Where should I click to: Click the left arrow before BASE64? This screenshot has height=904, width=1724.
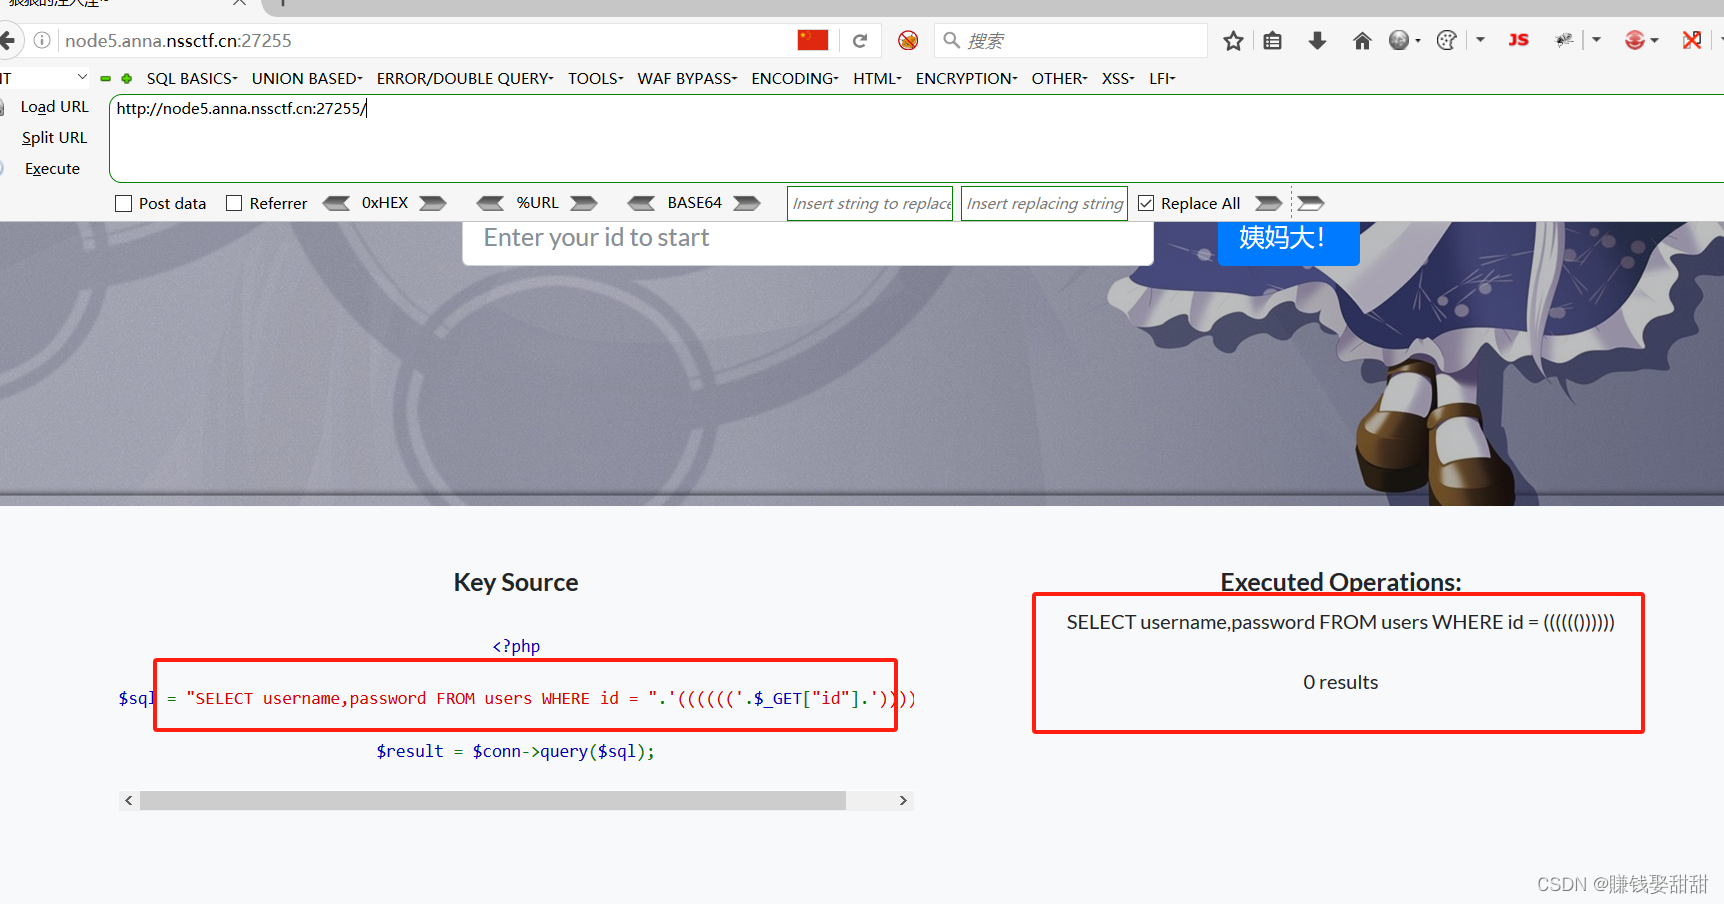[641, 203]
